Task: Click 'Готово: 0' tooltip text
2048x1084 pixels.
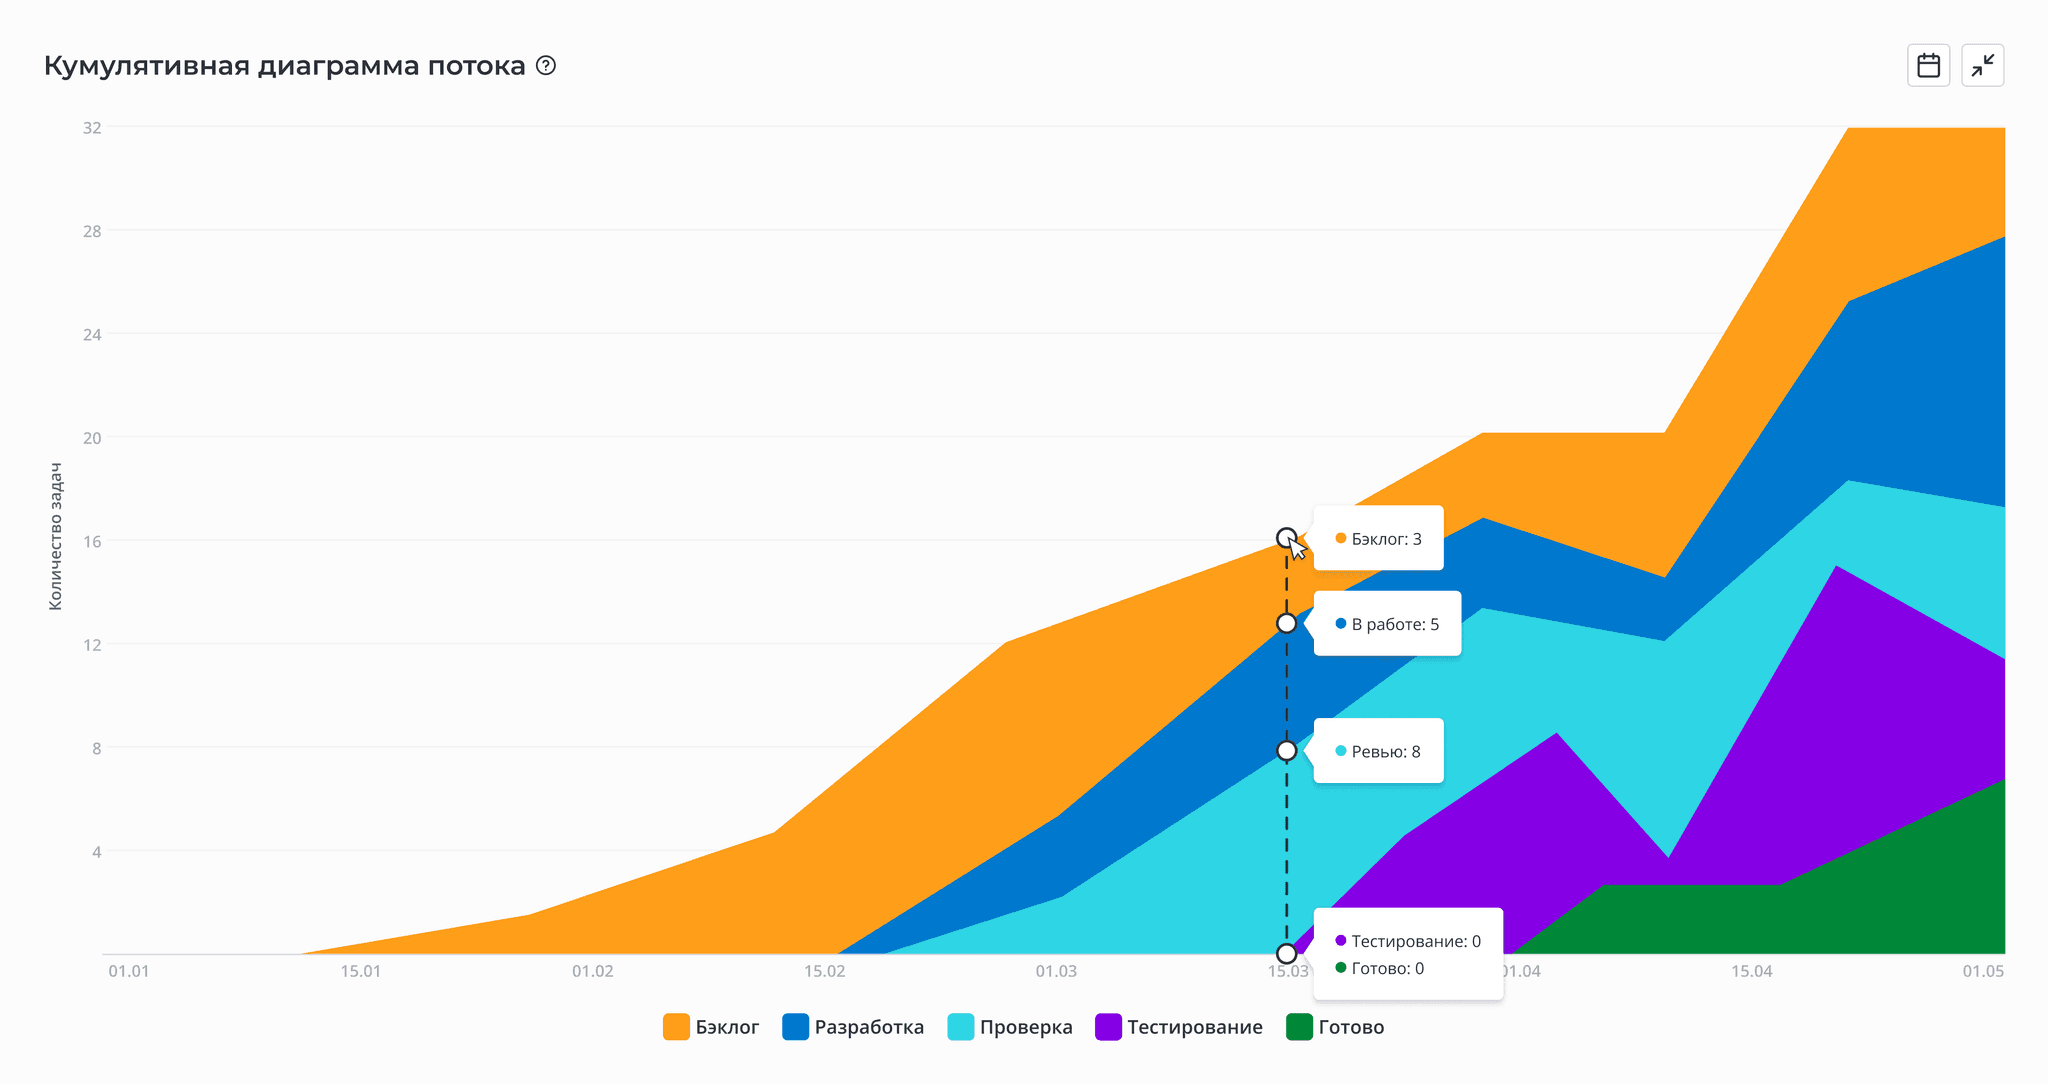Action: coord(1387,968)
